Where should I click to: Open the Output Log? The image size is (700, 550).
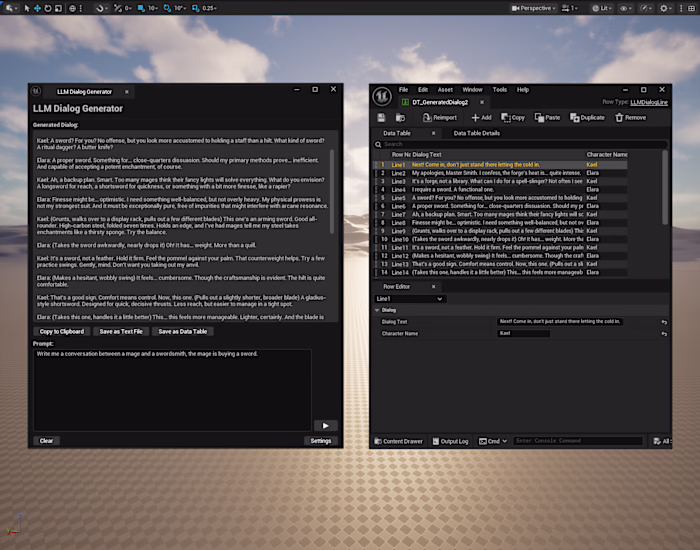tap(450, 441)
